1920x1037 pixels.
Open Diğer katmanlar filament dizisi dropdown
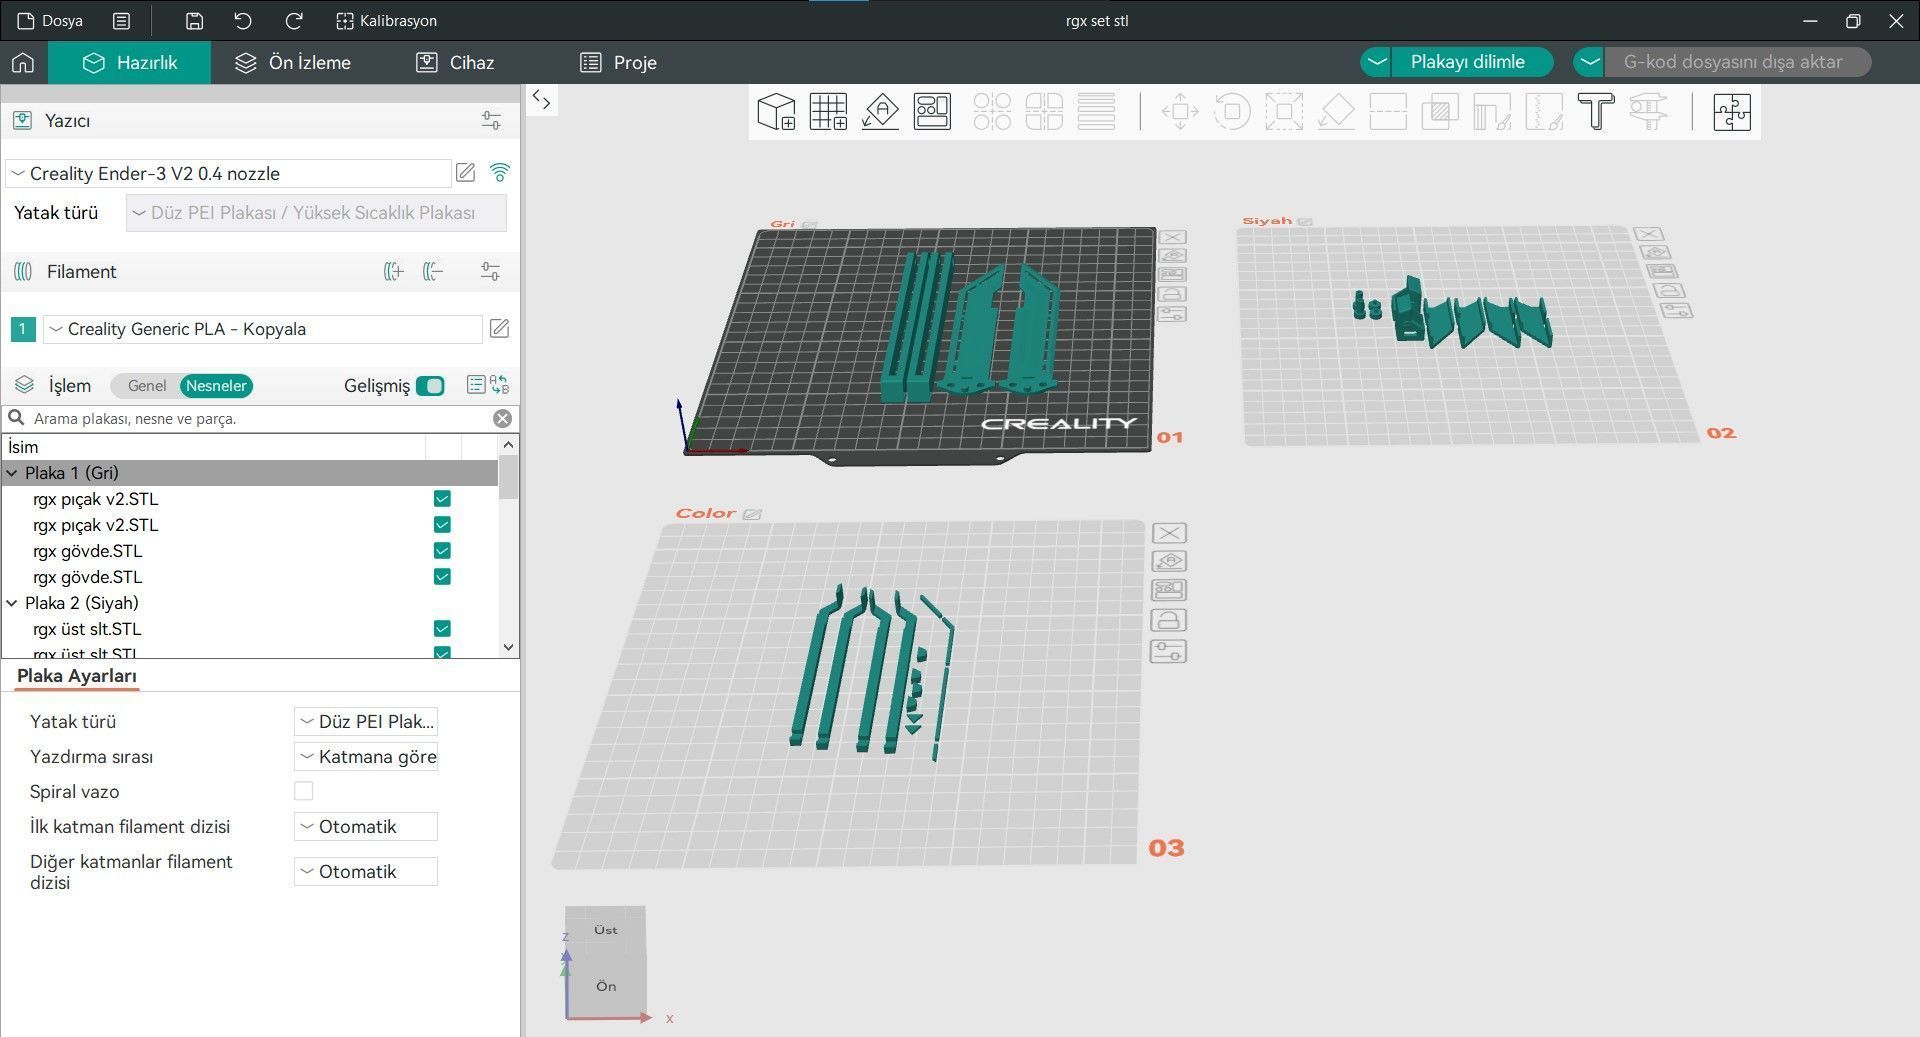click(366, 872)
